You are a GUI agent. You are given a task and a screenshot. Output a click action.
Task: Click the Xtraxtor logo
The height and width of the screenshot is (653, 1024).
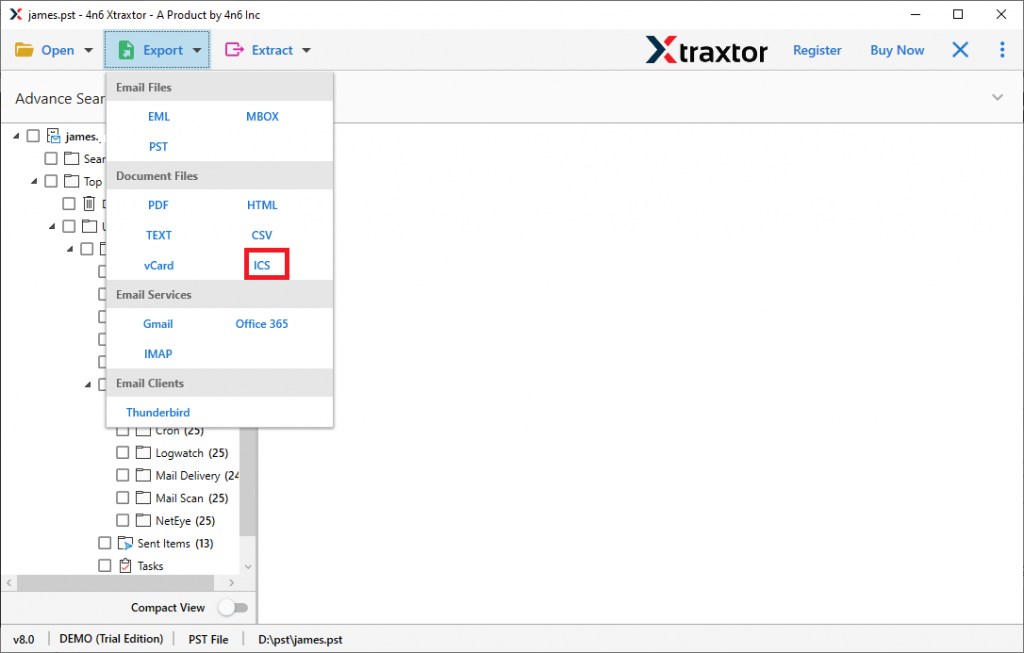point(707,50)
